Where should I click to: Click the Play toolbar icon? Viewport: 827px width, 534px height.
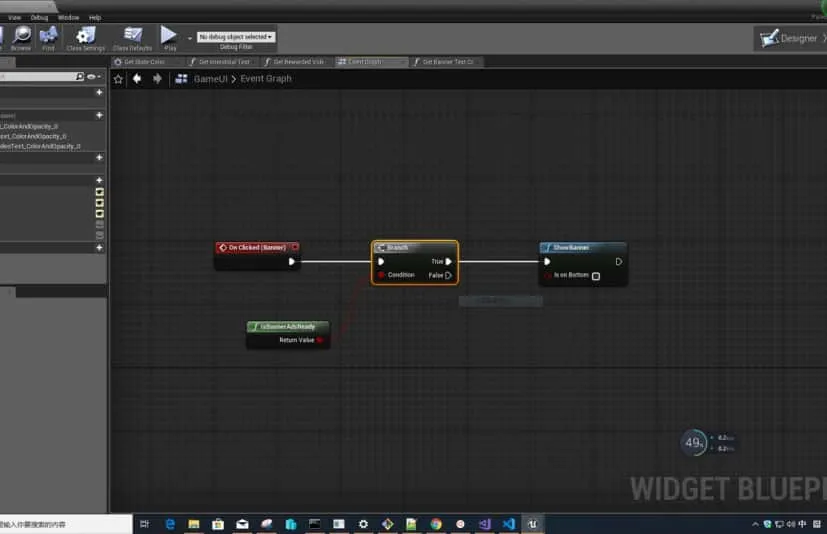click(169, 37)
